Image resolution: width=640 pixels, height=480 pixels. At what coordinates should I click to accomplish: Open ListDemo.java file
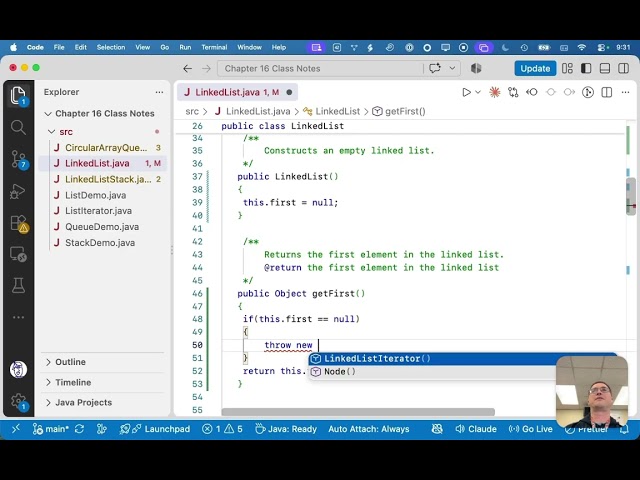coord(96,195)
